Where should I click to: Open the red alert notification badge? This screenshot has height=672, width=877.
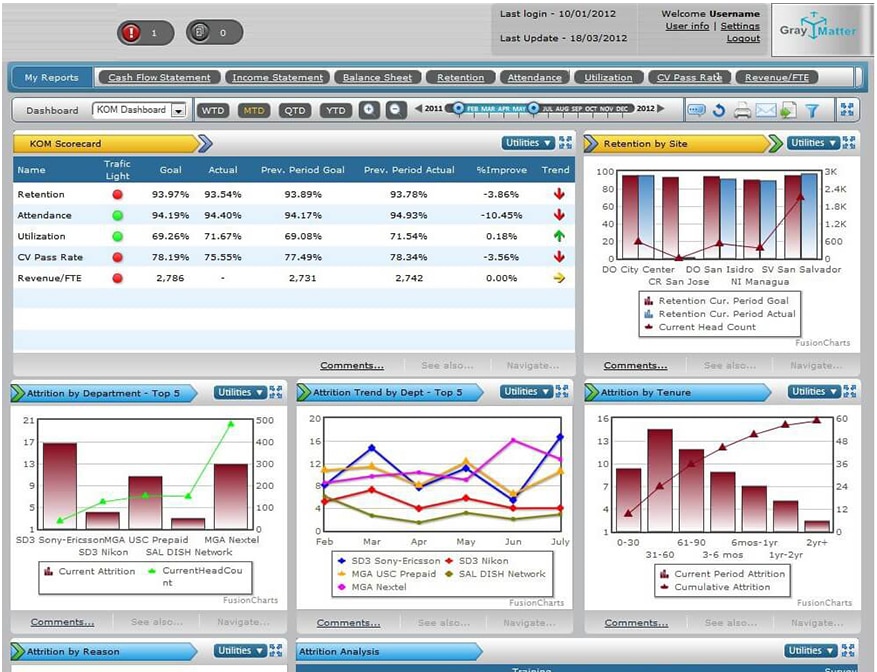tap(145, 32)
